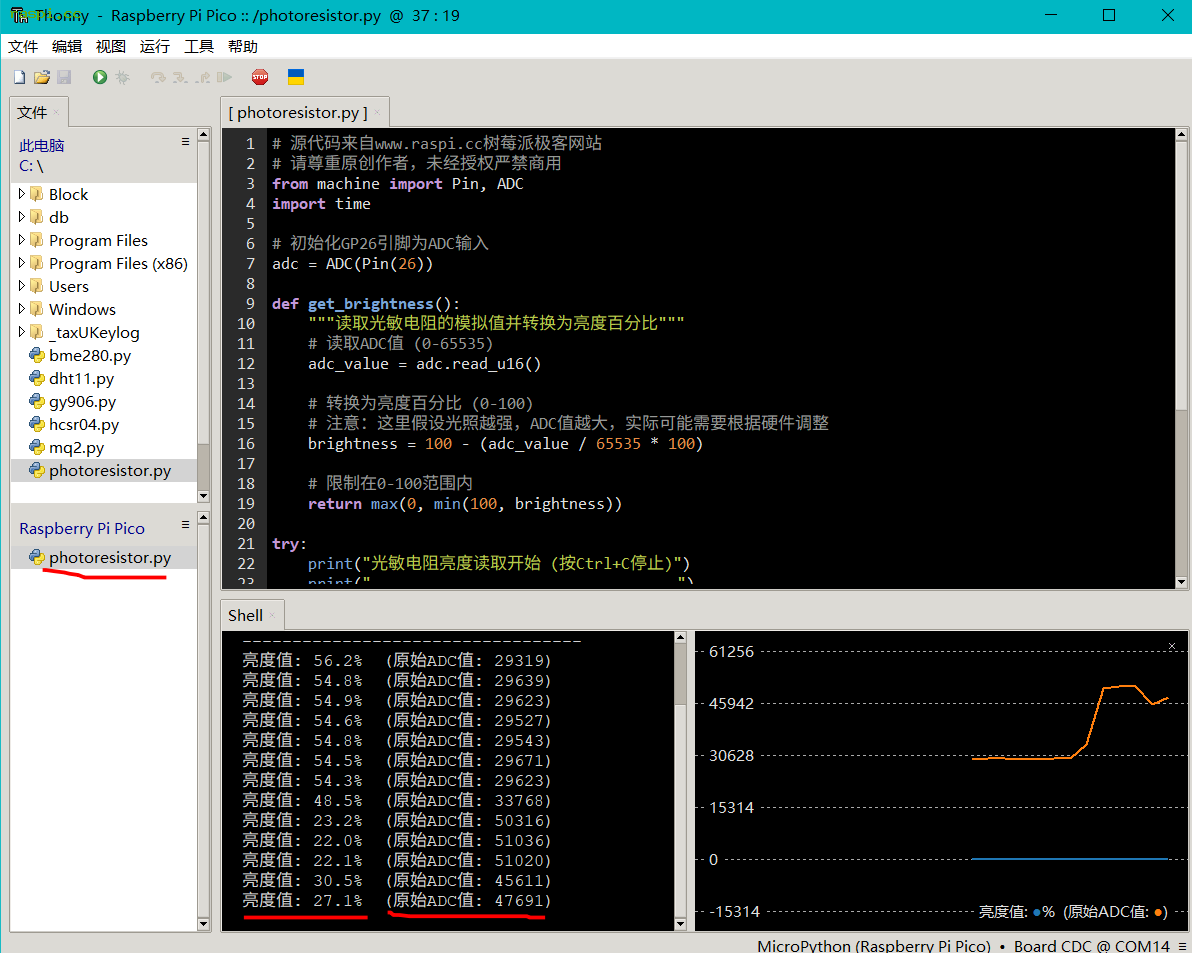Click the Resume debug icon
This screenshot has height=953, width=1192.
pos(224,77)
